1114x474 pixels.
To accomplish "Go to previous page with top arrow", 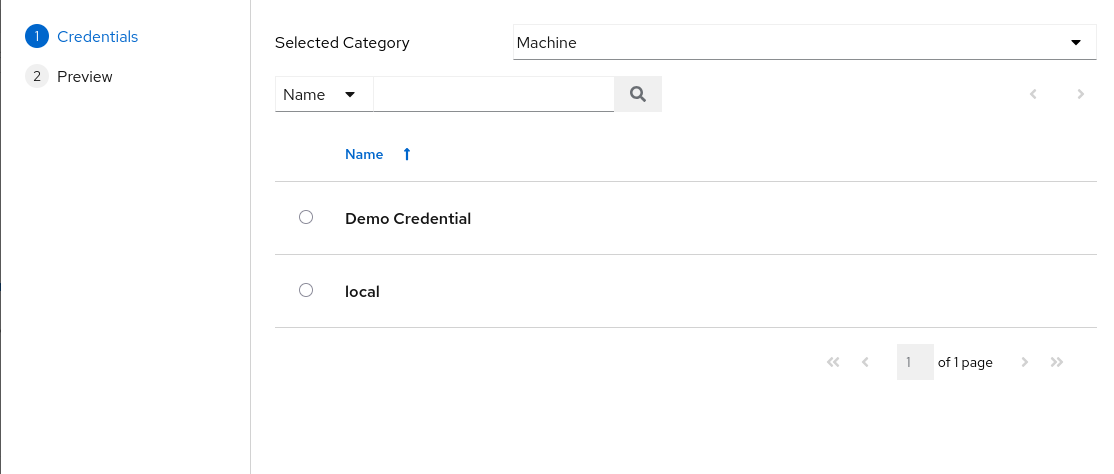I will pos(1033,94).
